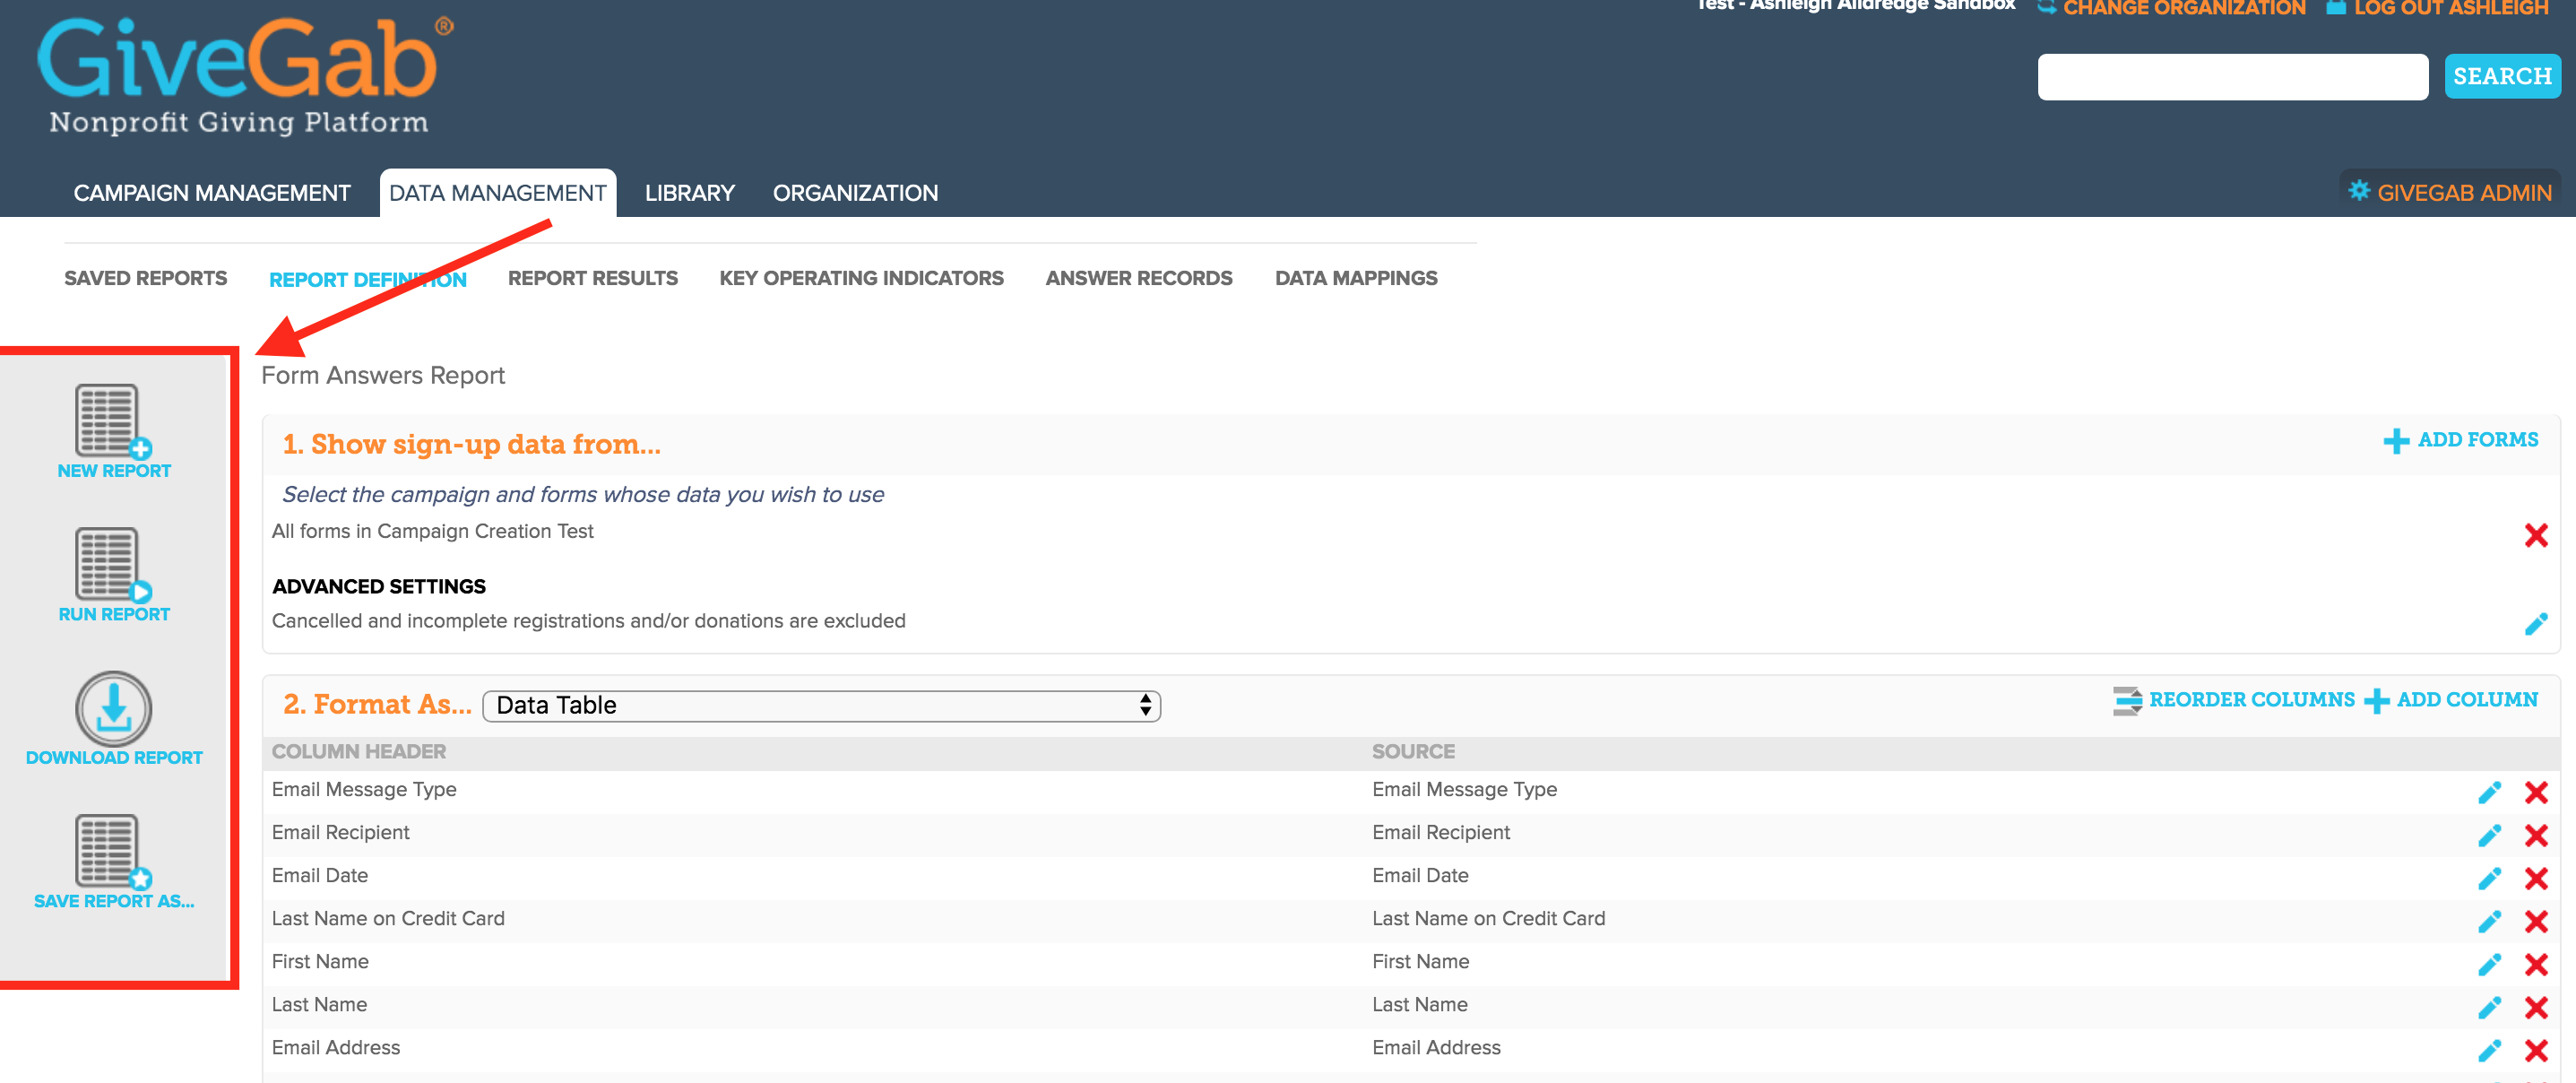Delete the Last Name column
The height and width of the screenshot is (1083, 2576).
pos(2536,1008)
